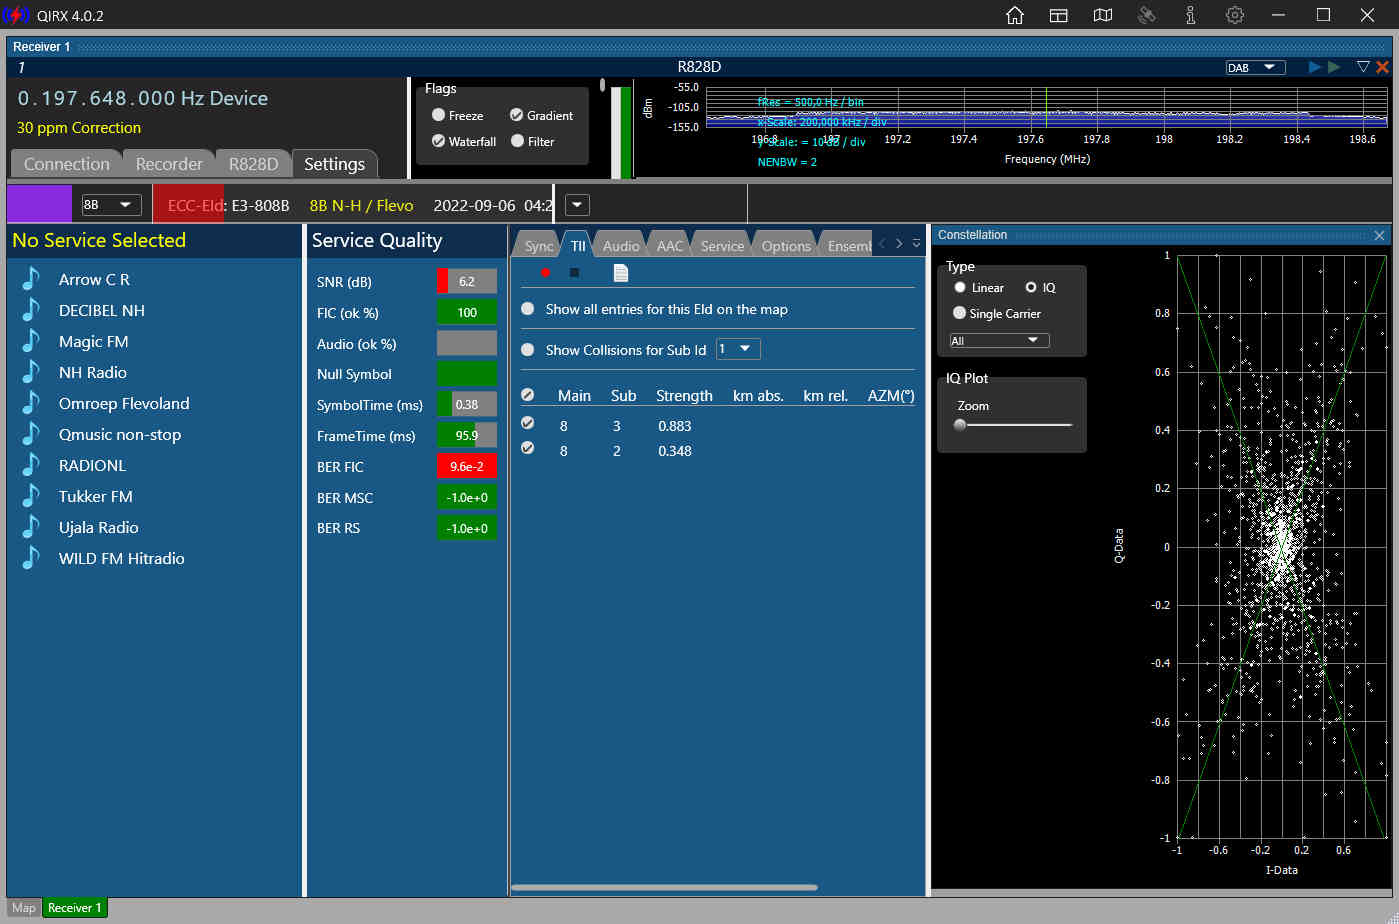Open the Home view icon in title bar
This screenshot has width=1399, height=924.
pyautogui.click(x=1014, y=15)
